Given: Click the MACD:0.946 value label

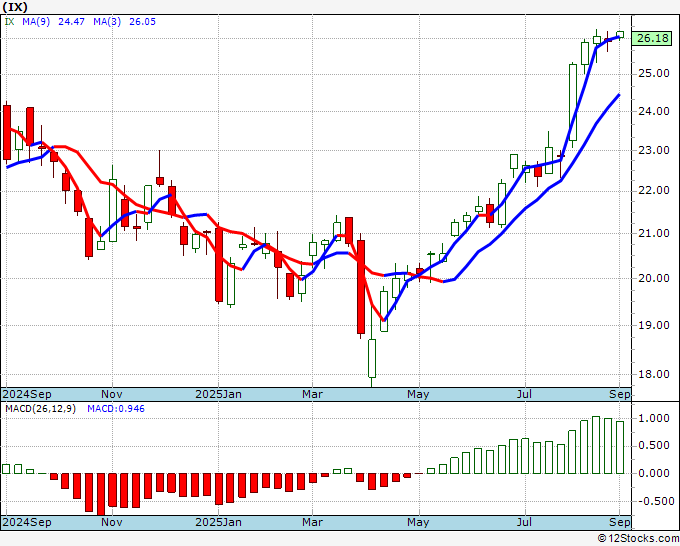Looking at the screenshot, I should coord(116,409).
